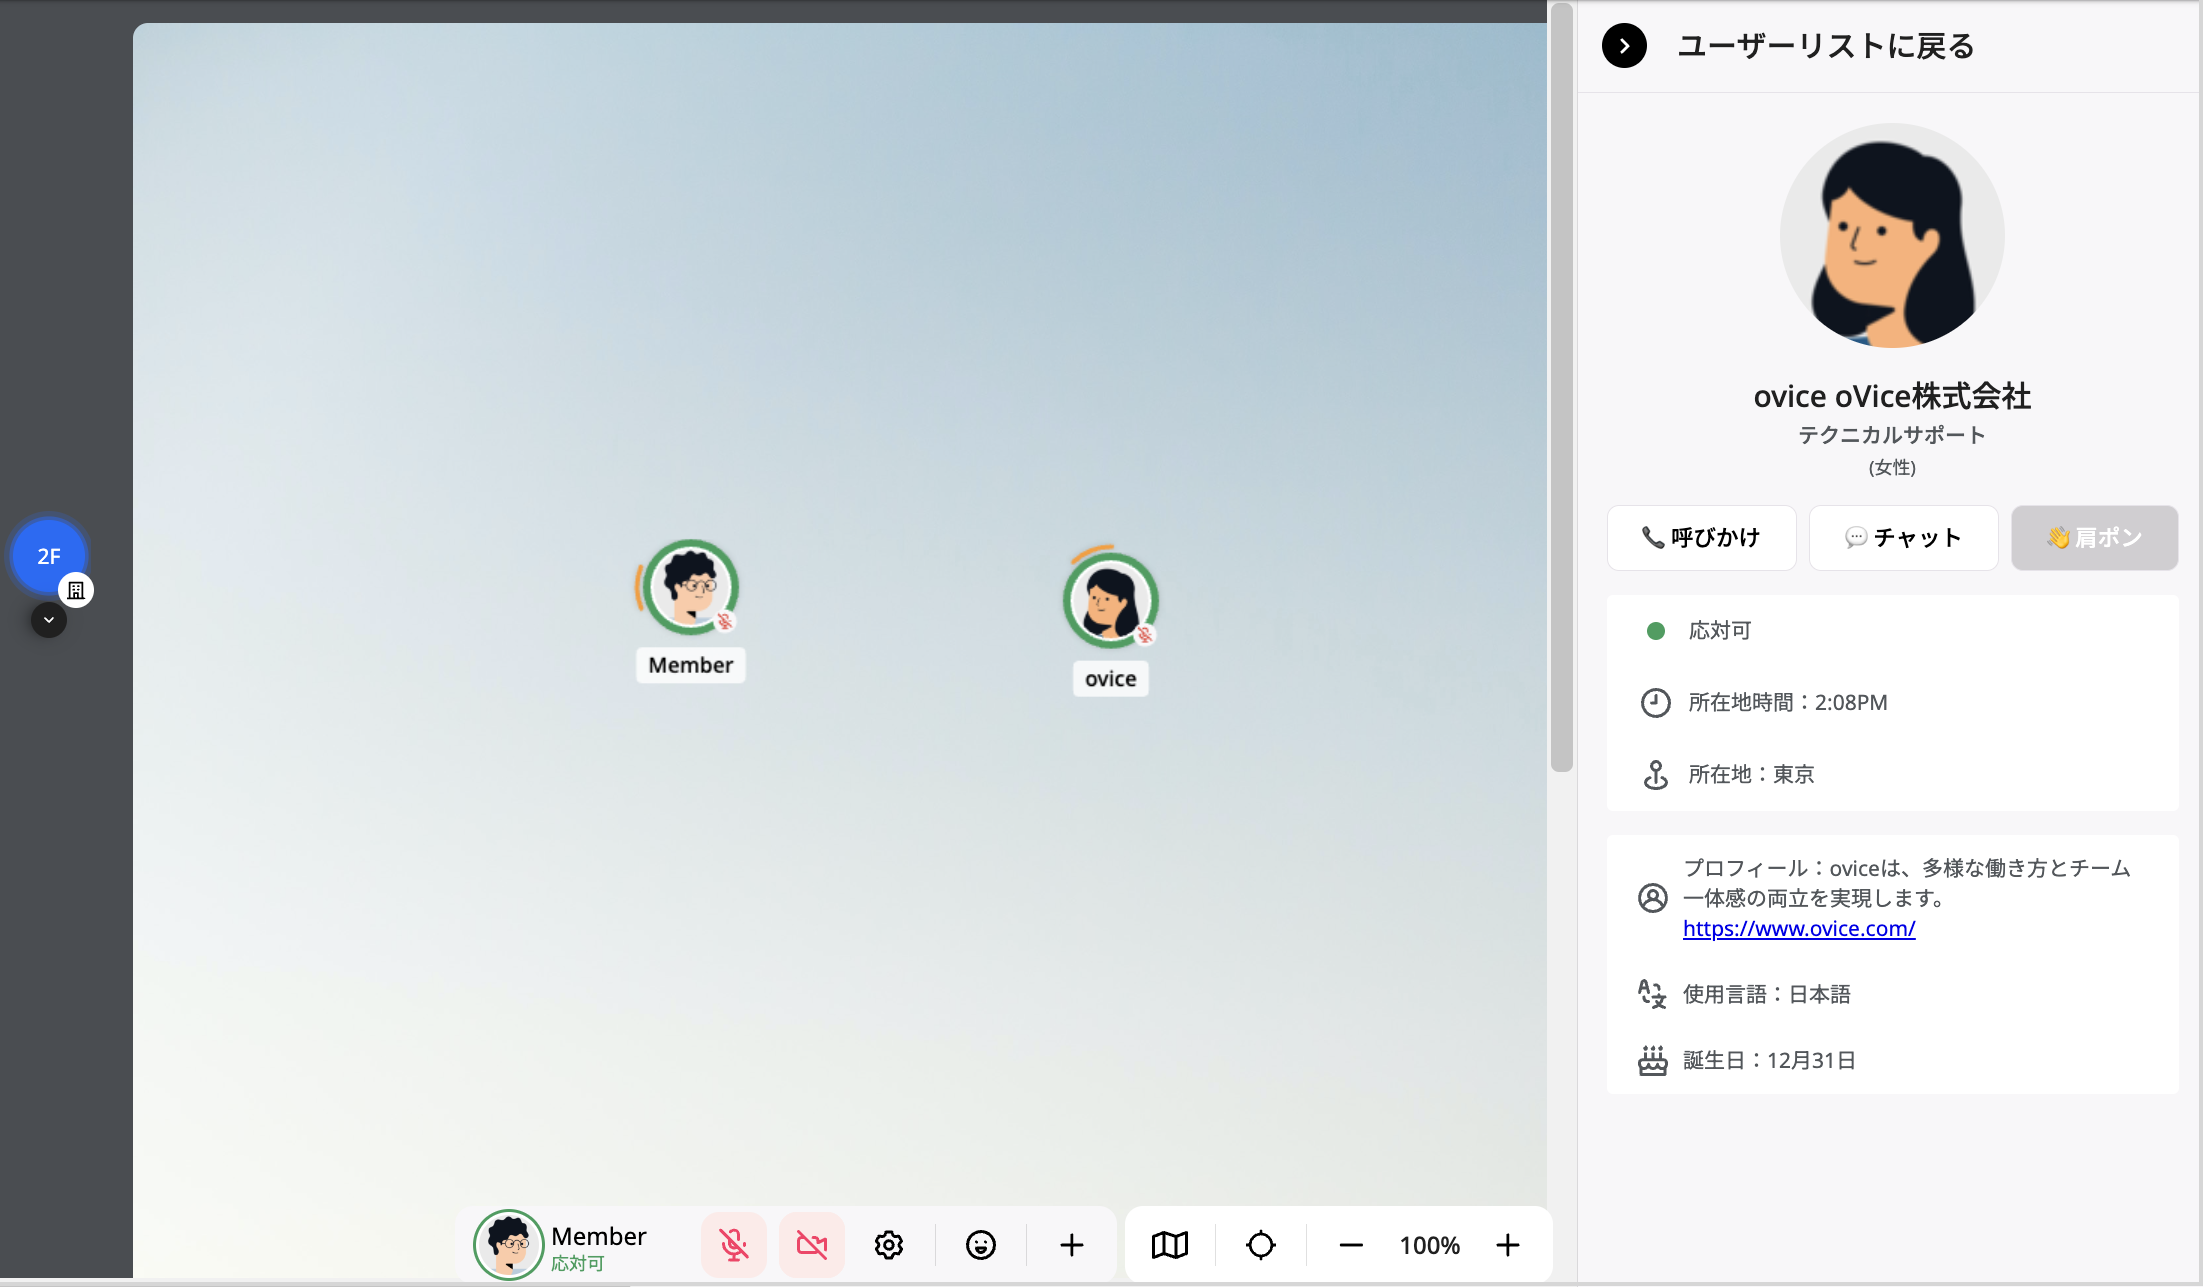Viewport: 2203px width, 1287px height.
Task: Click ユーザーリストに戻る to return to user list
Action: (x=1826, y=46)
